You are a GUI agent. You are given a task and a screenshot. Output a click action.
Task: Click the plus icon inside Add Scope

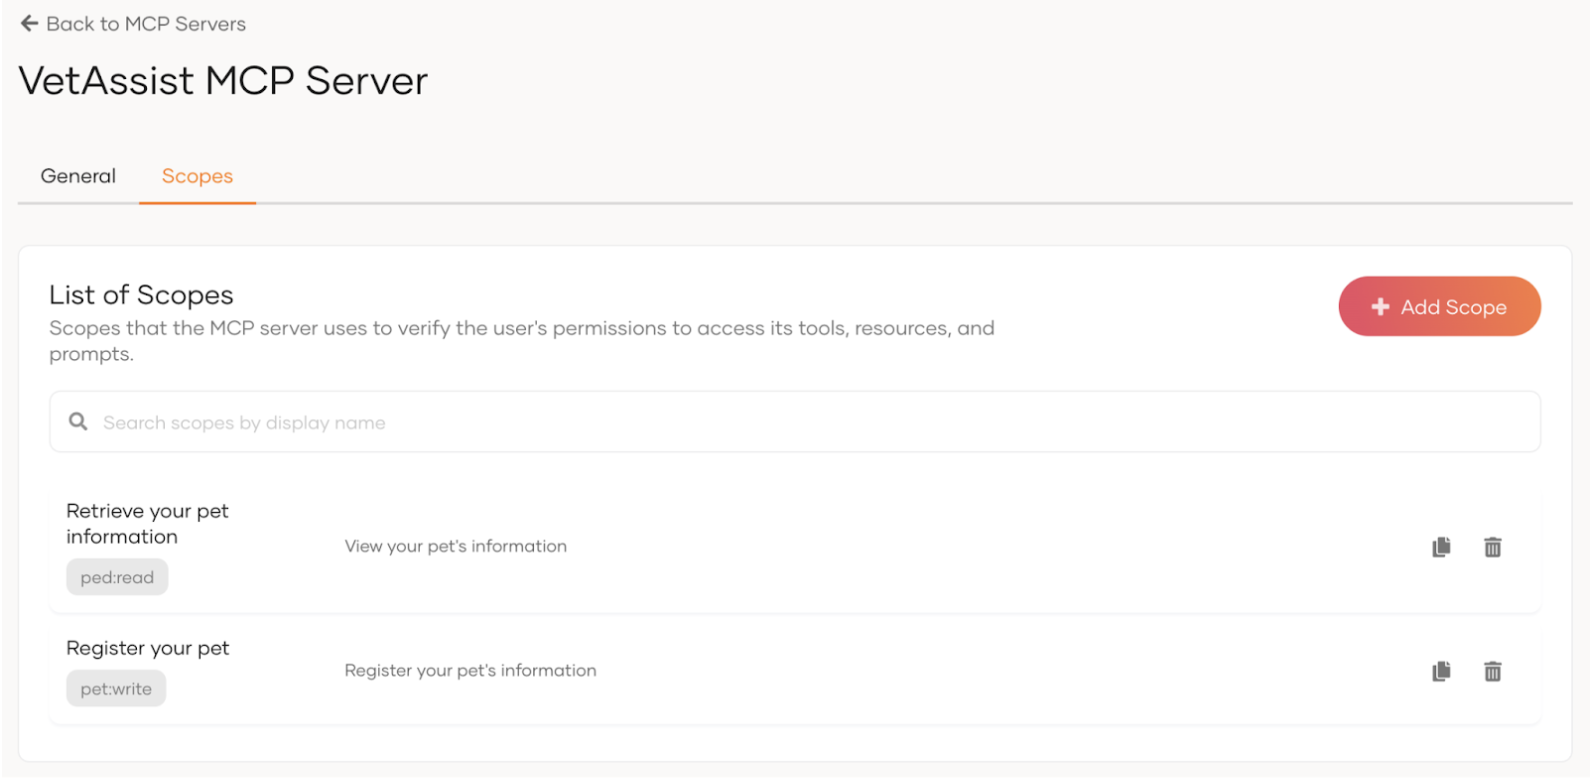tap(1380, 306)
